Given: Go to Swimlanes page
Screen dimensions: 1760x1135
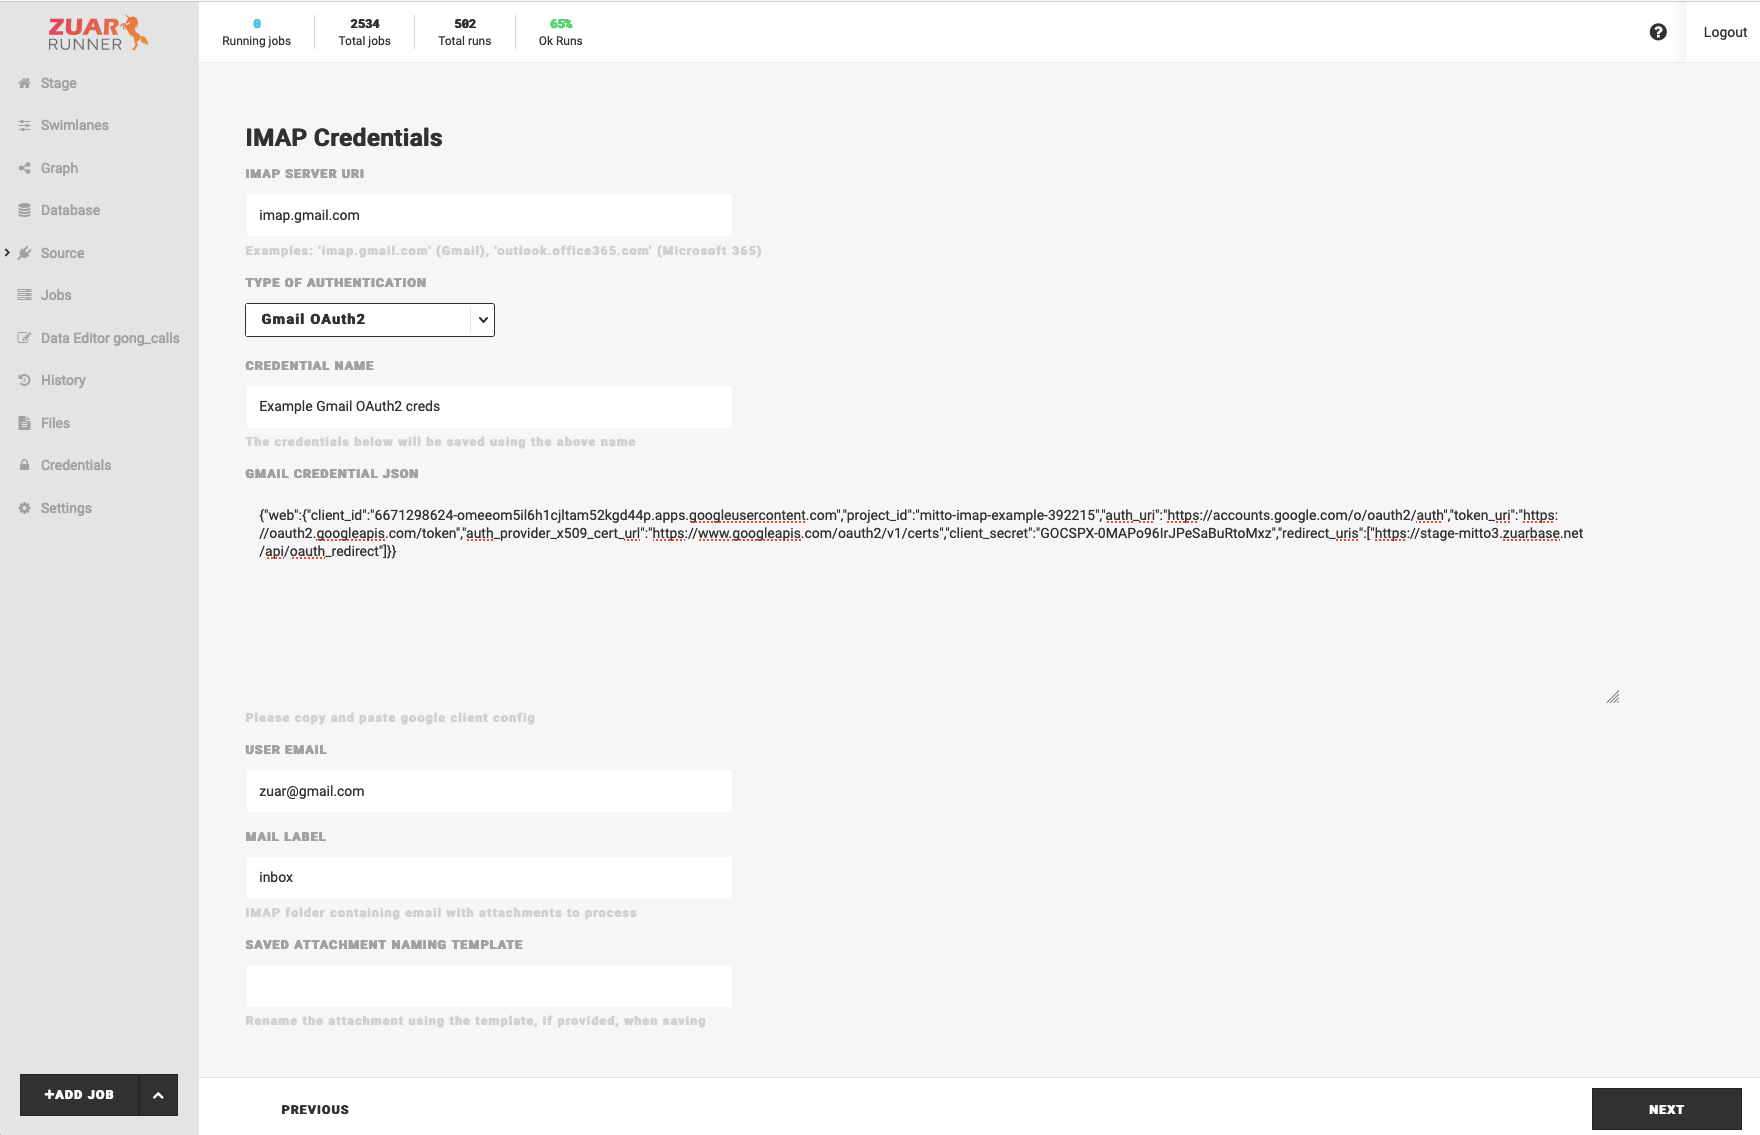Looking at the screenshot, I should (x=75, y=125).
